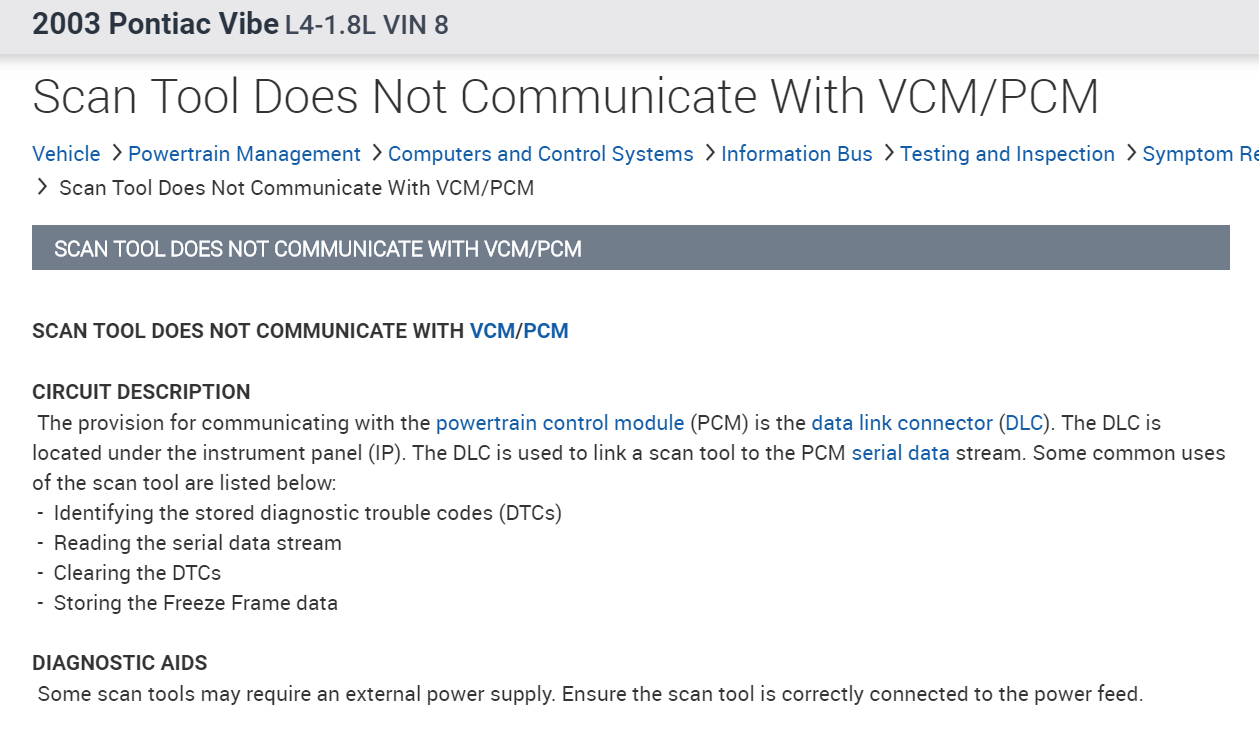Click the Vehicle breadcrumb link
Image resolution: width=1259 pixels, height=732 pixels.
coord(66,154)
